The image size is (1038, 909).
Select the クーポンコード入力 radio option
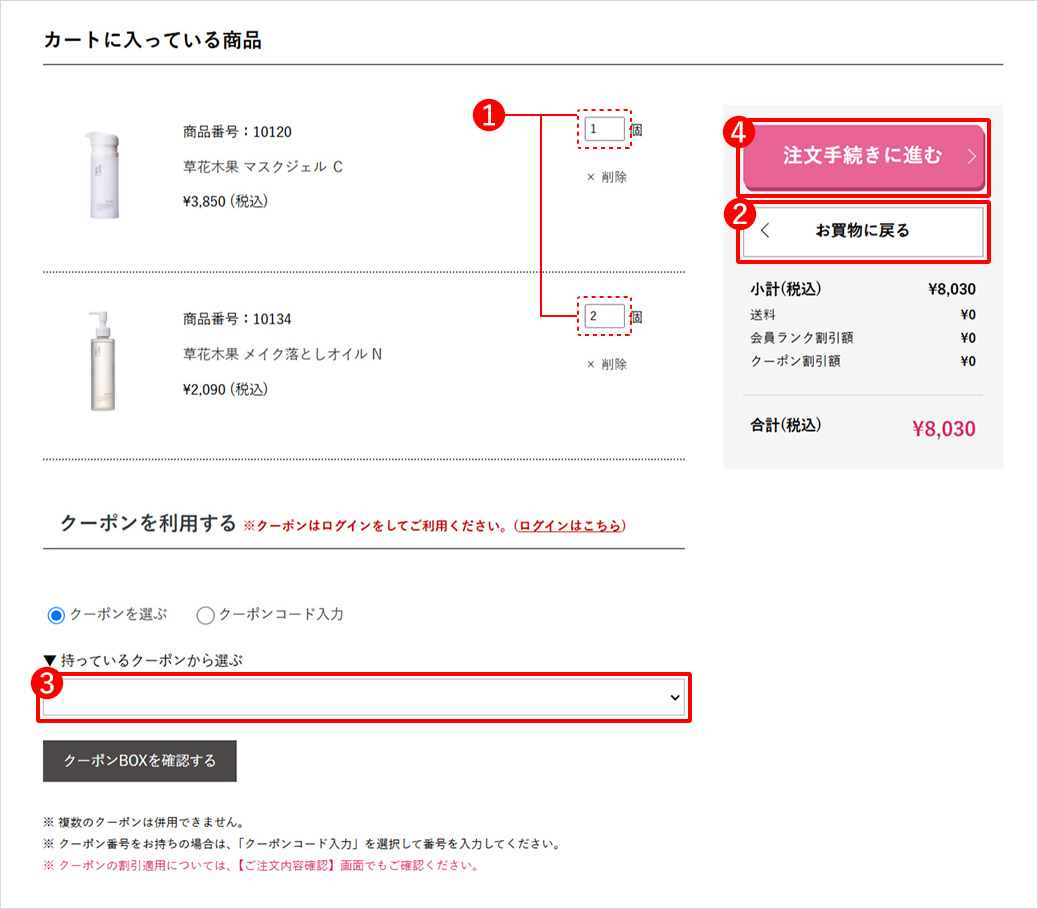tap(206, 615)
